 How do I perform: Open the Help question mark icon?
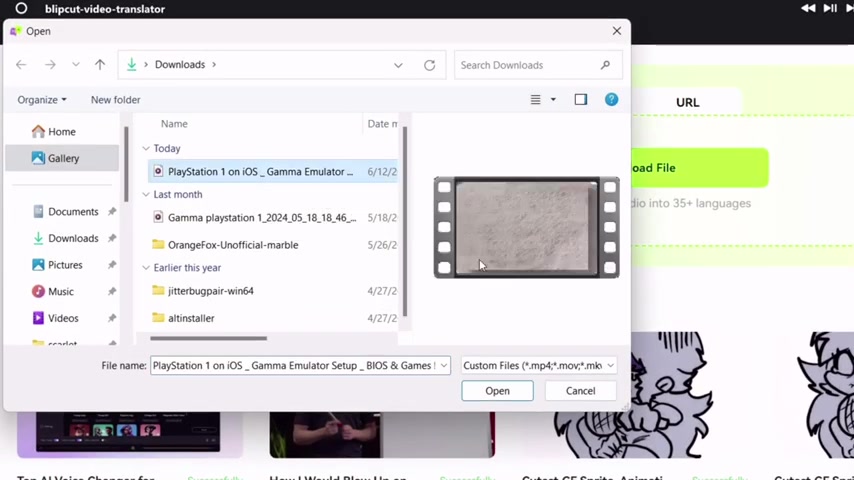point(611,100)
